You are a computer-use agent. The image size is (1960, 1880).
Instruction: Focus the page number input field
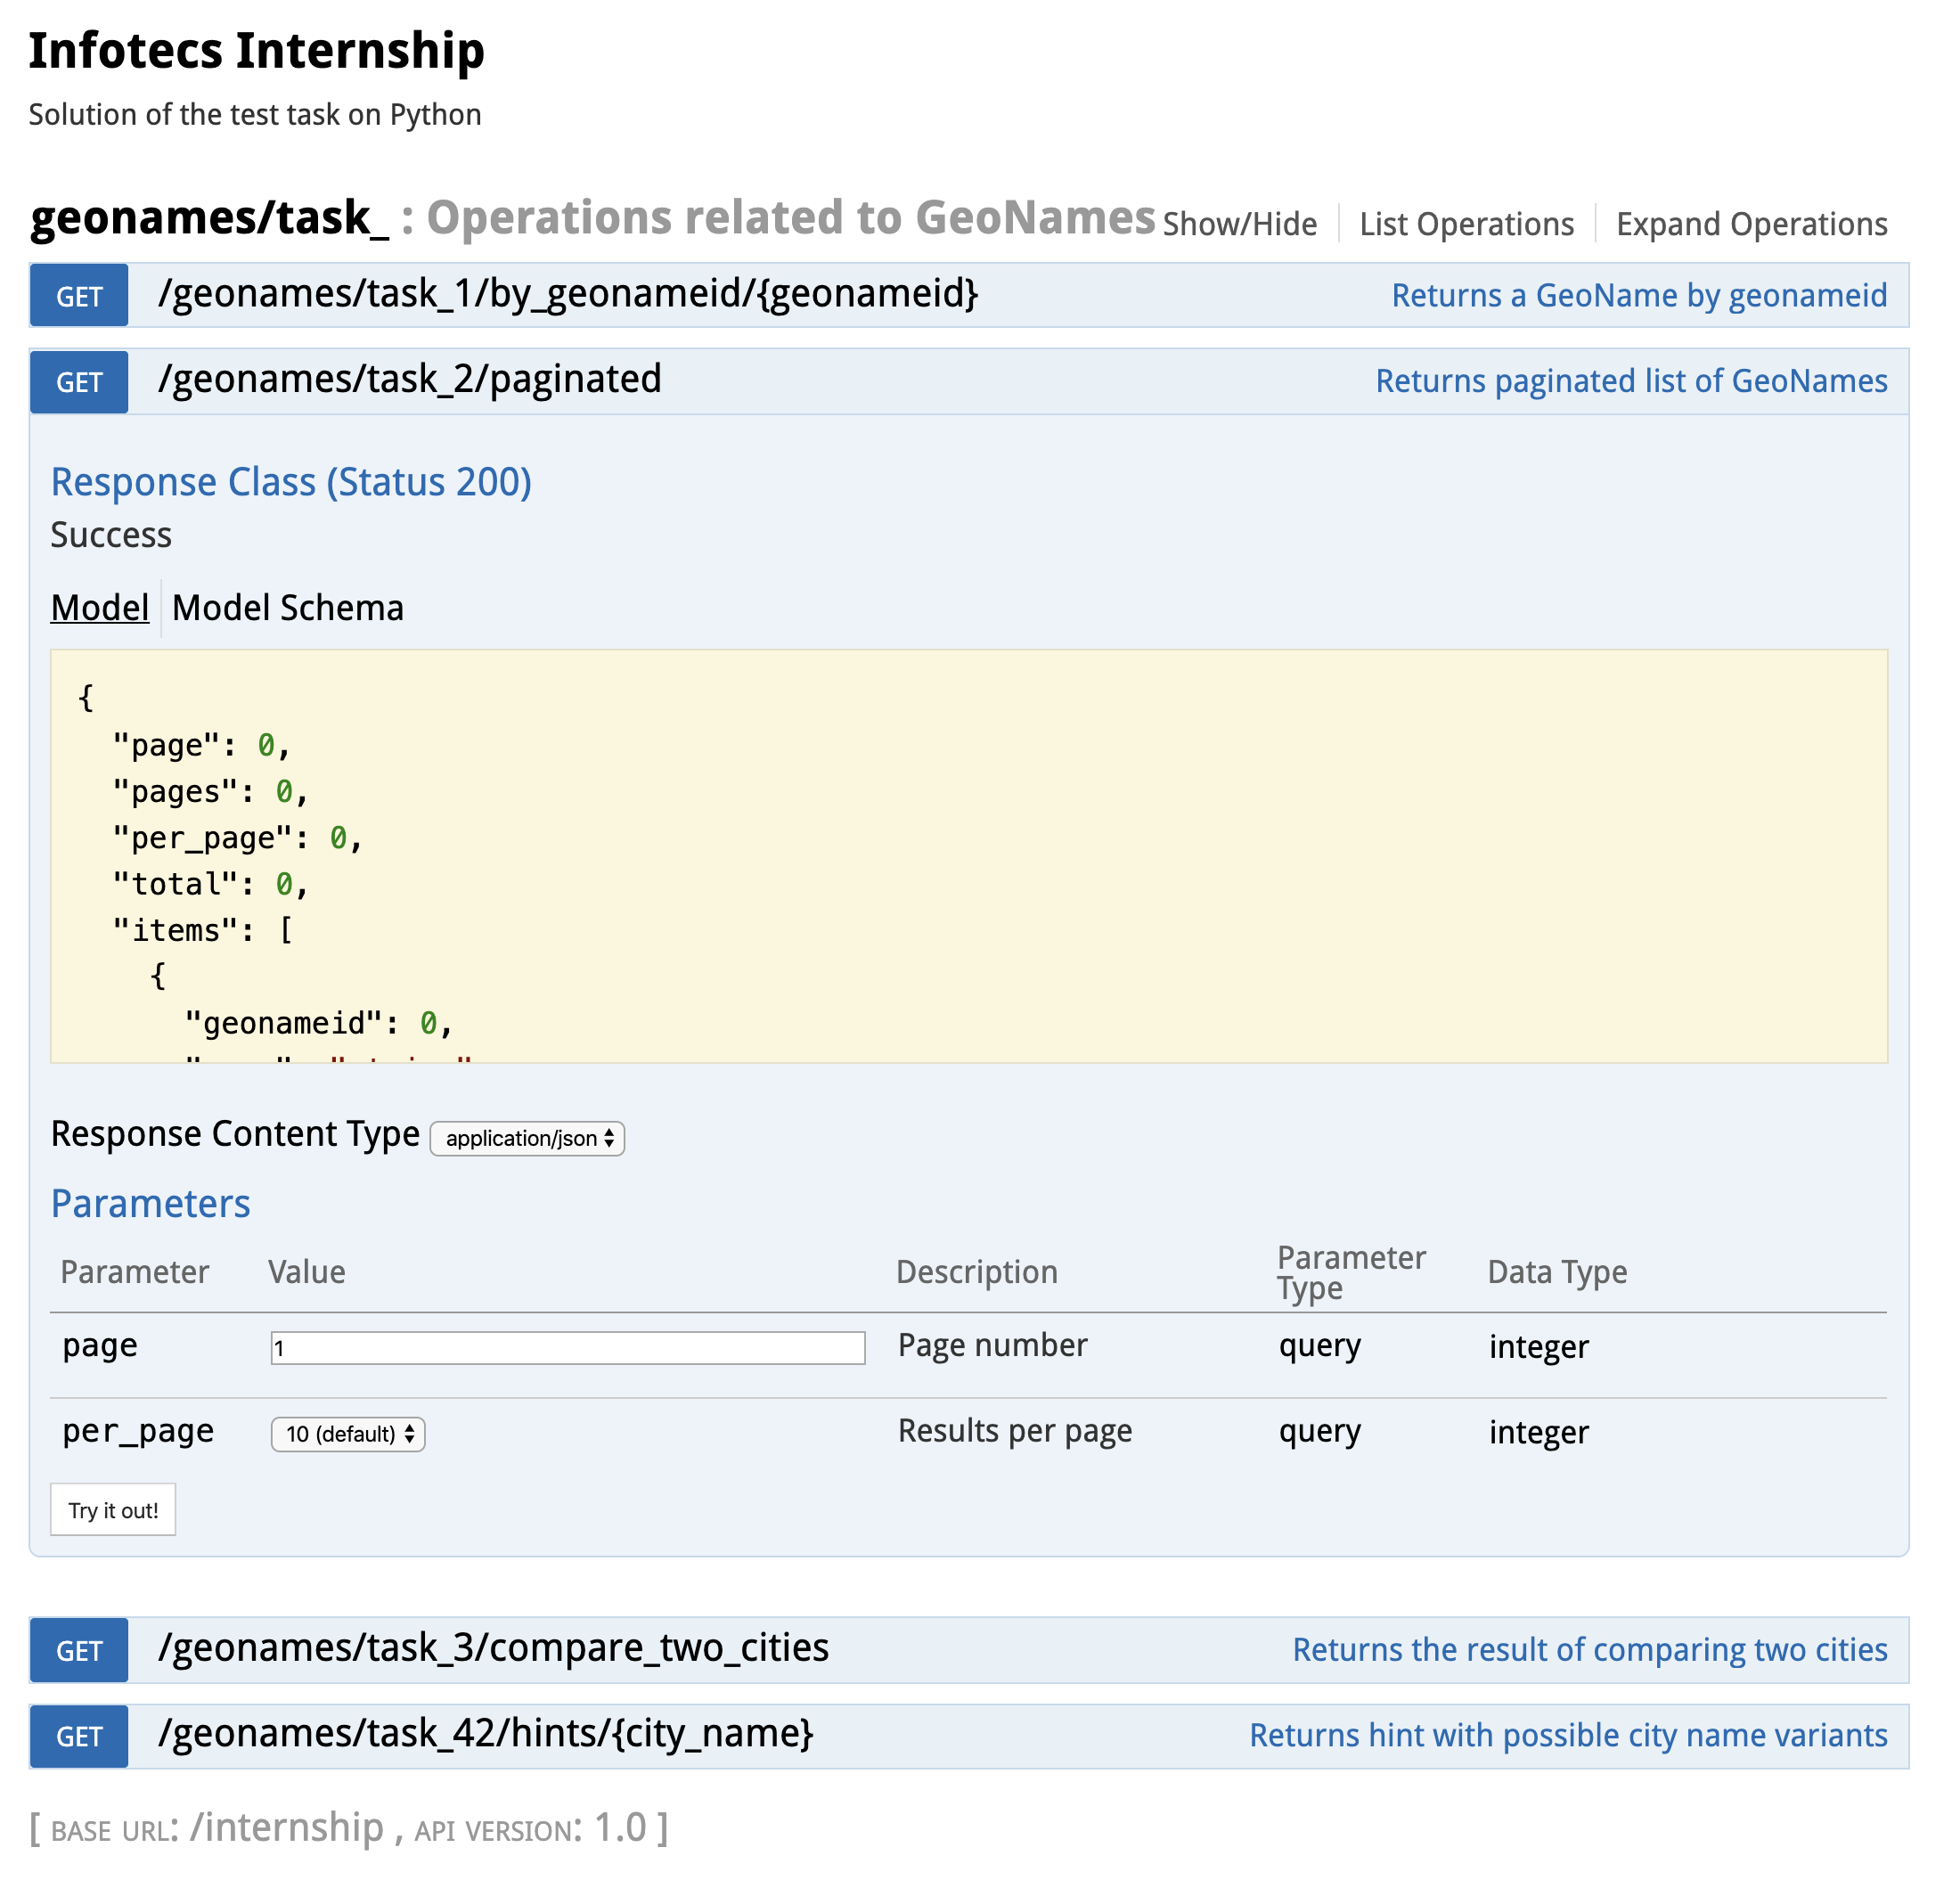[x=567, y=1348]
